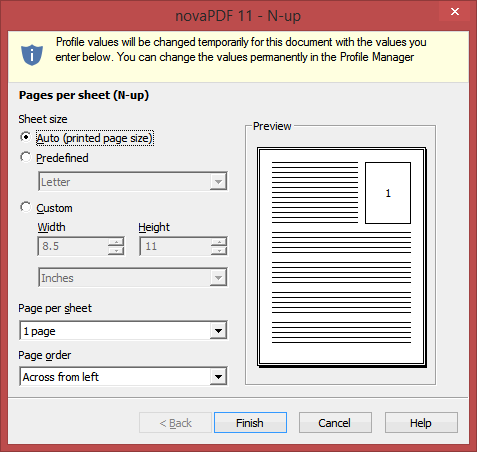Decrease Width with the down spinner arrow
Viewport: 477px width, 452px height.
coord(116,251)
